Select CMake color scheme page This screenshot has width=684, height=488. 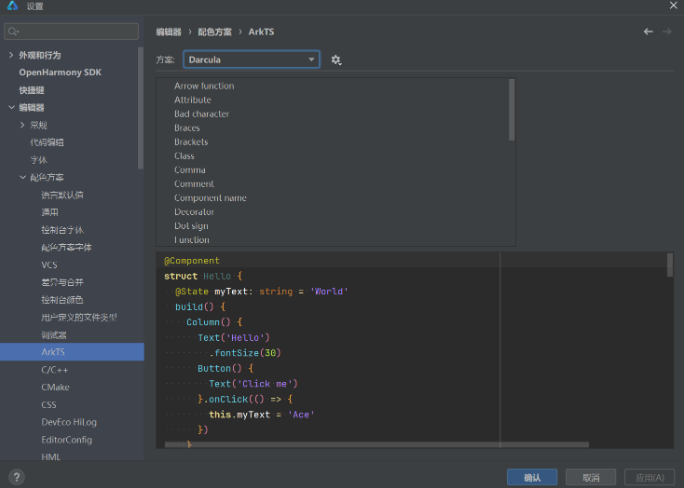[x=55, y=387]
